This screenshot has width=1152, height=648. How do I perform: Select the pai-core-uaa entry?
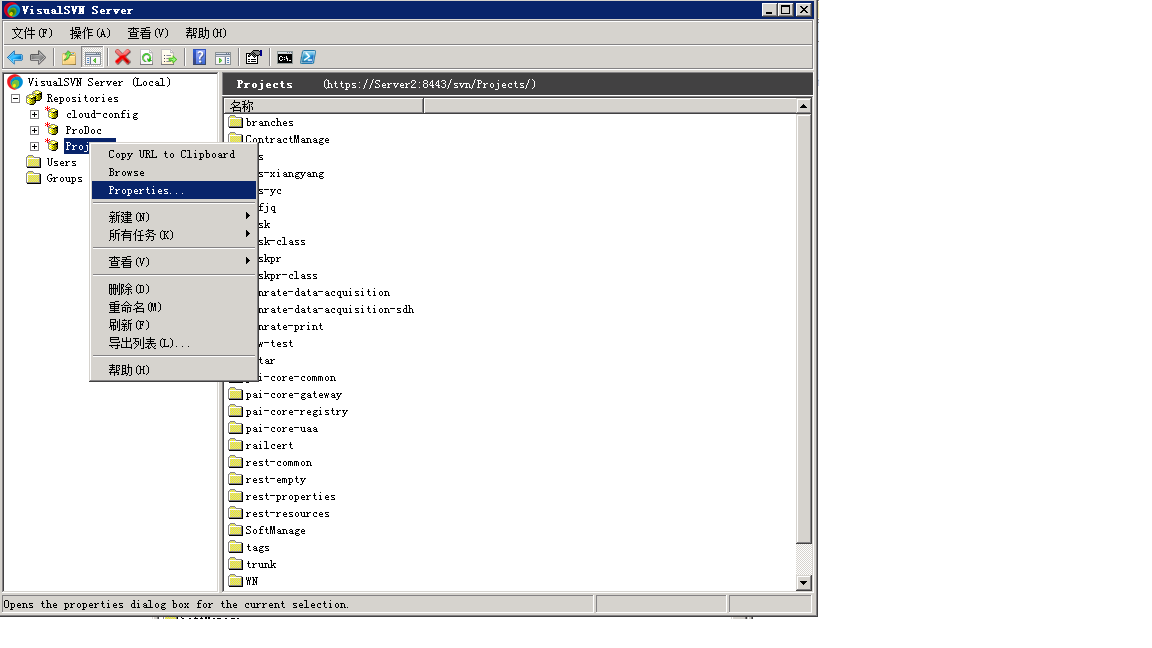[282, 428]
